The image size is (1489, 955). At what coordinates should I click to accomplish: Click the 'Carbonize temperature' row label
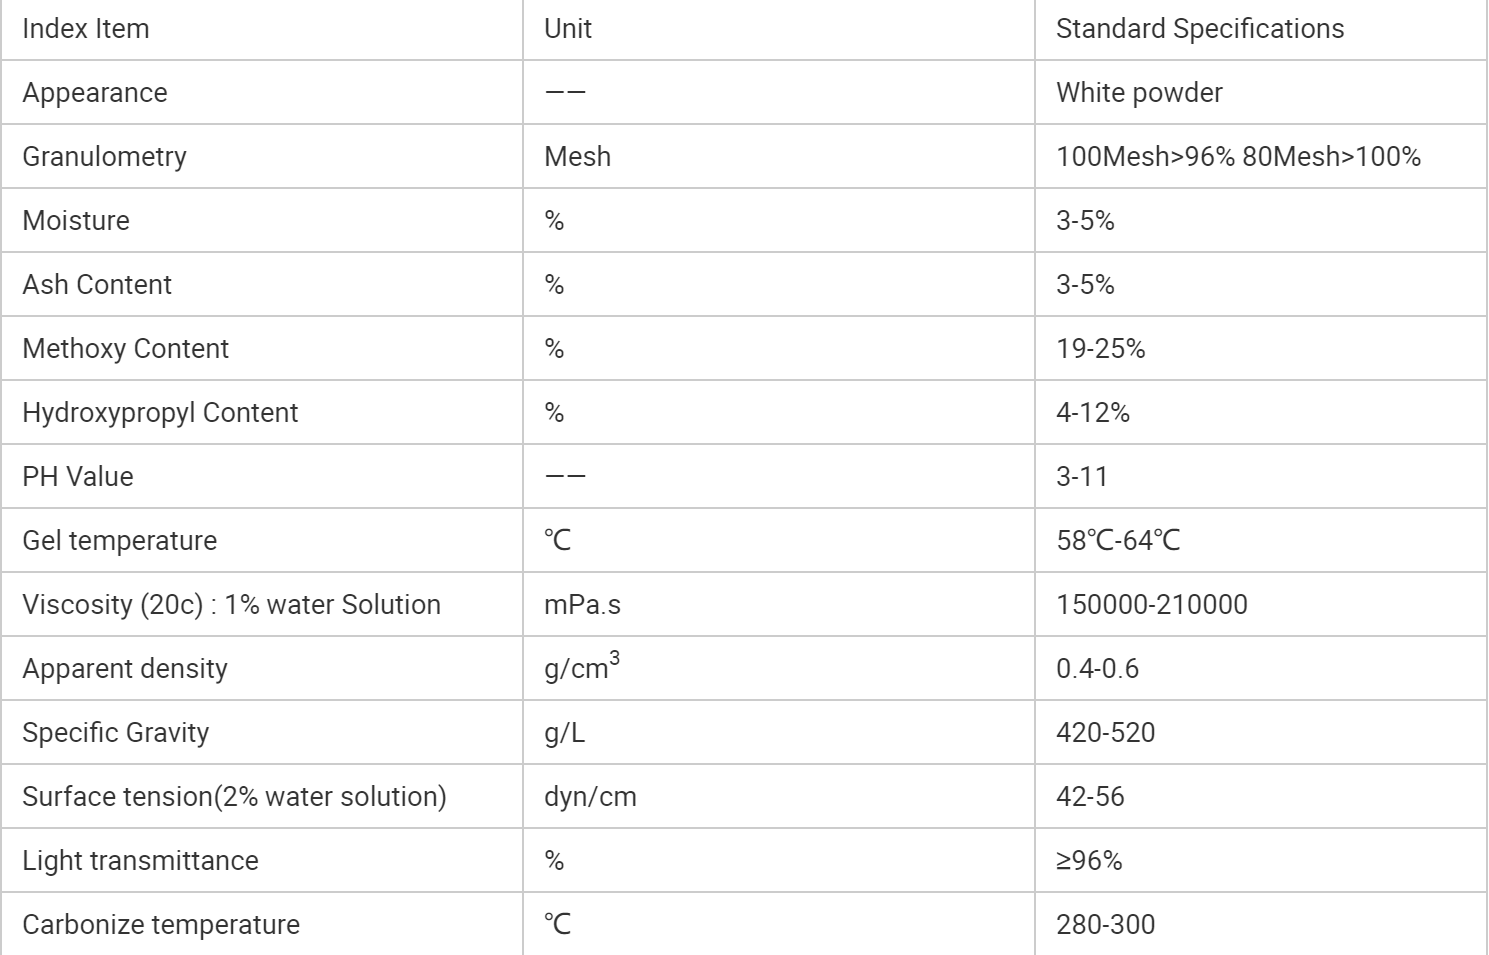161,925
